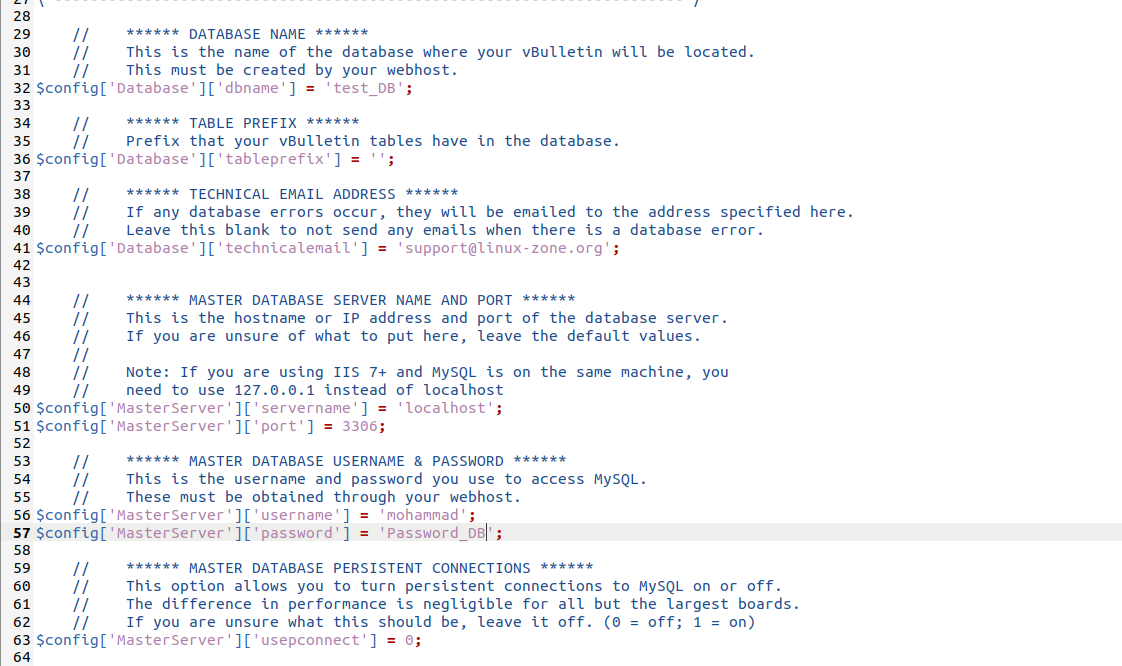Click the 'test_DB' database name value
Viewport: 1122px width, 666px height.
tap(367, 88)
